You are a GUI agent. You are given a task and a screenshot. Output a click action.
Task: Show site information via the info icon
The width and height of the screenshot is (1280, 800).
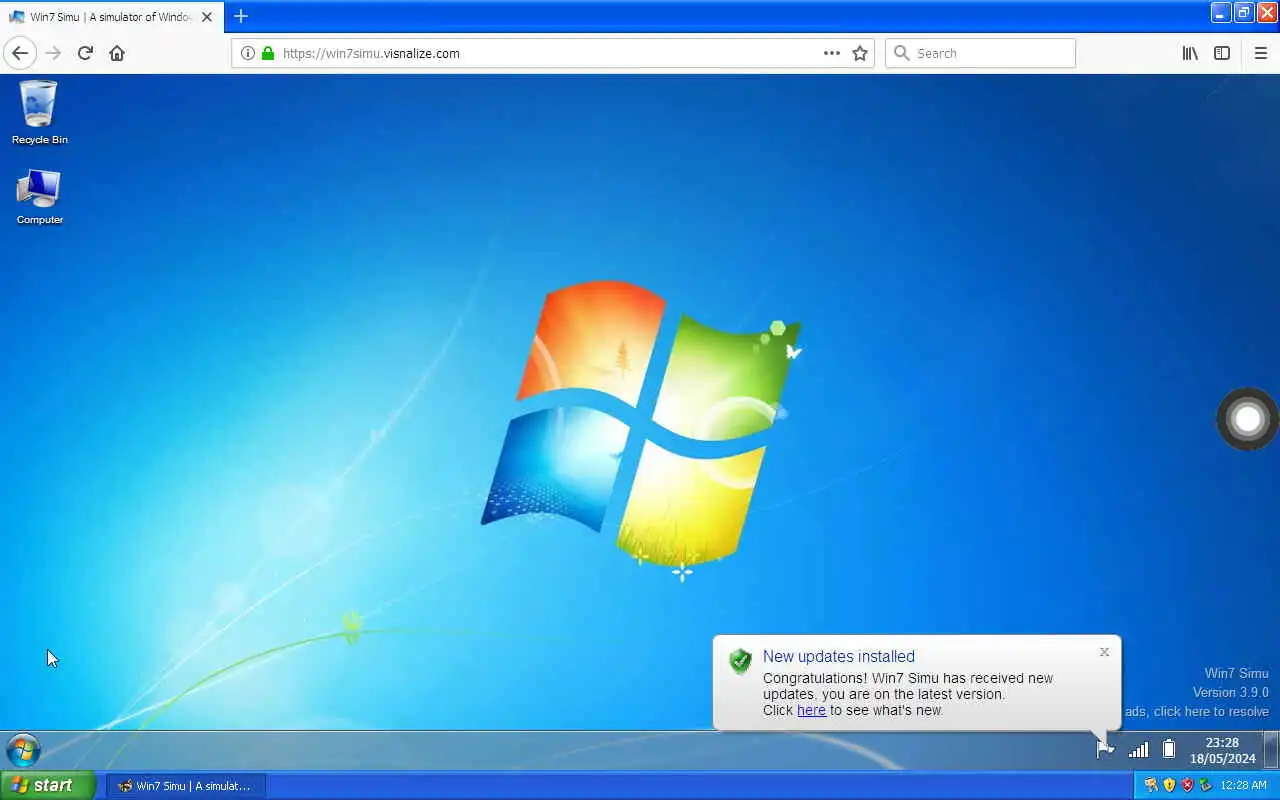247,53
